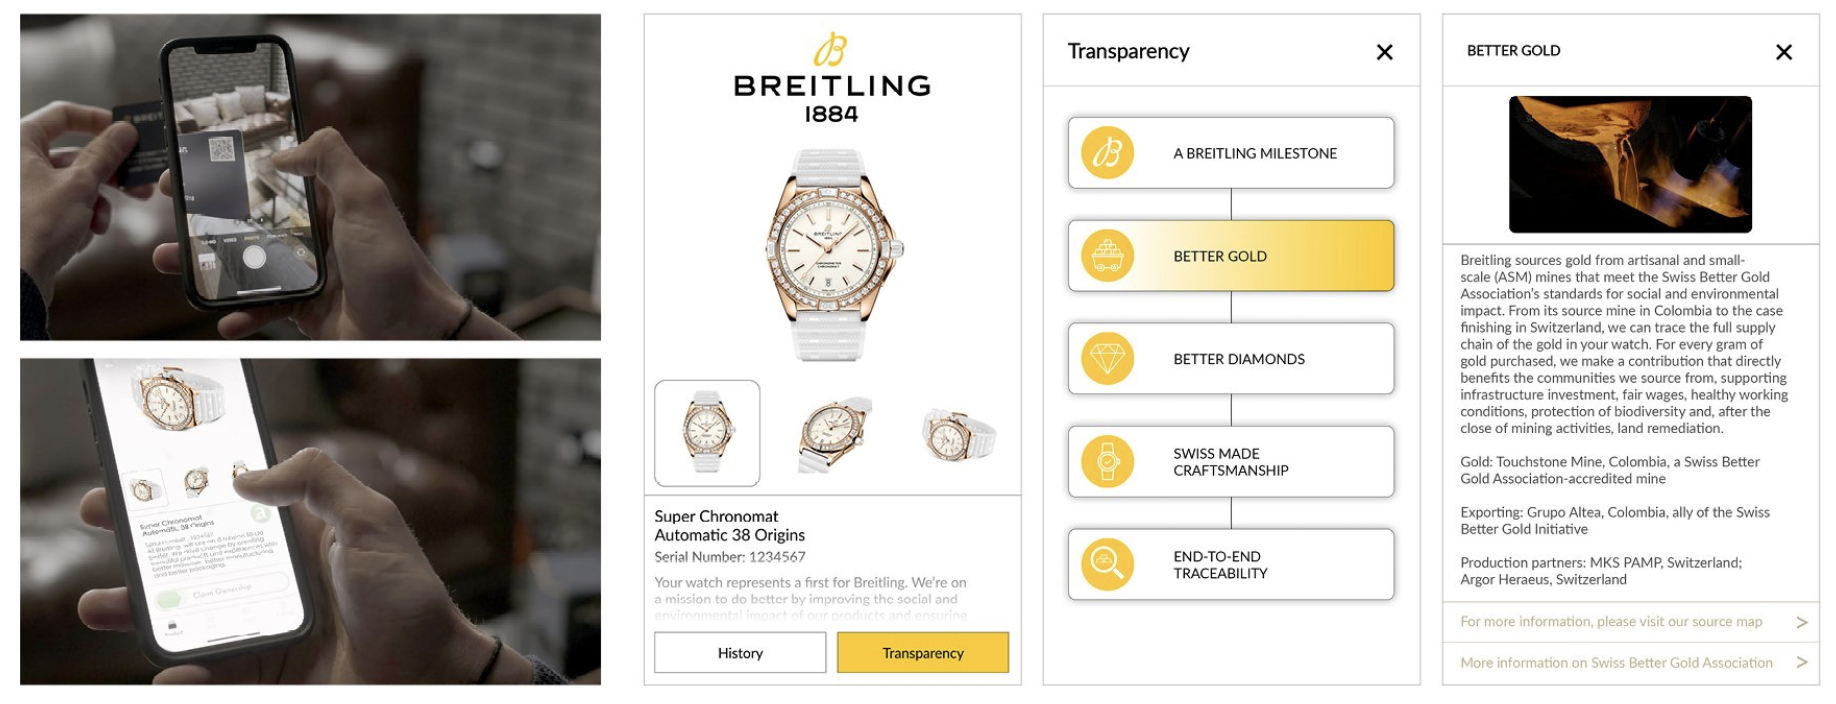Close the Transparency panel

(1384, 52)
